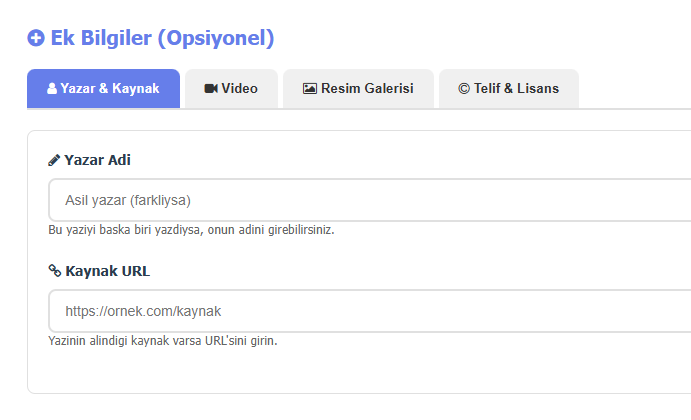Go to the Telif & Lisans tab

click(x=509, y=89)
